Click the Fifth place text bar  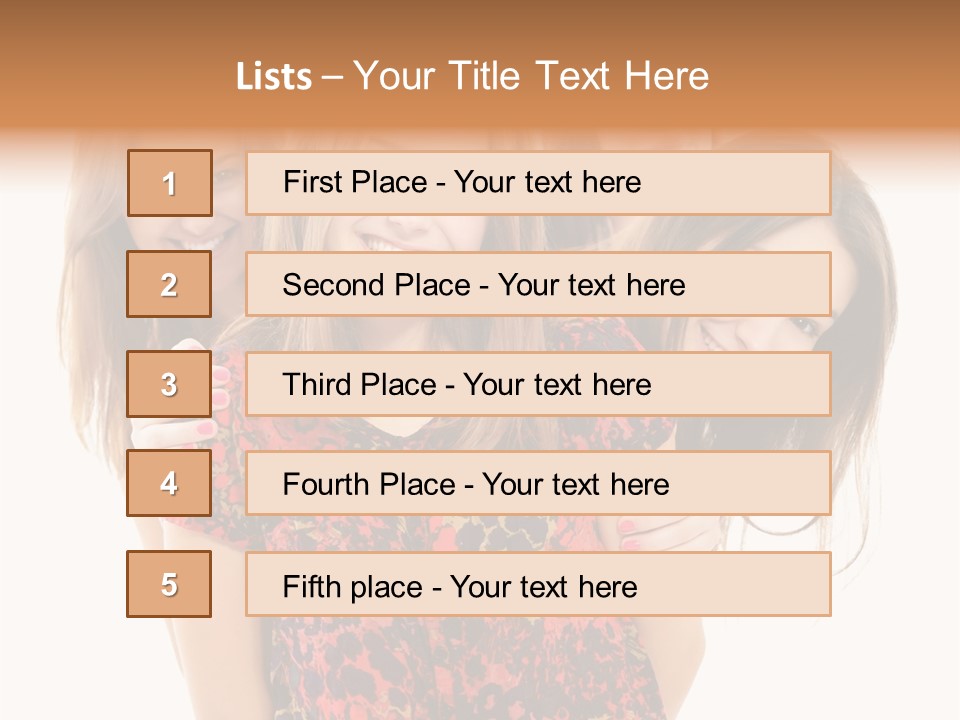(x=538, y=585)
